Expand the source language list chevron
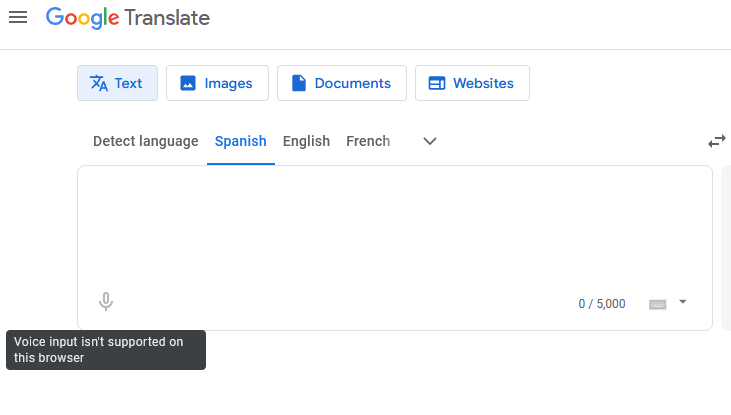 coord(430,142)
